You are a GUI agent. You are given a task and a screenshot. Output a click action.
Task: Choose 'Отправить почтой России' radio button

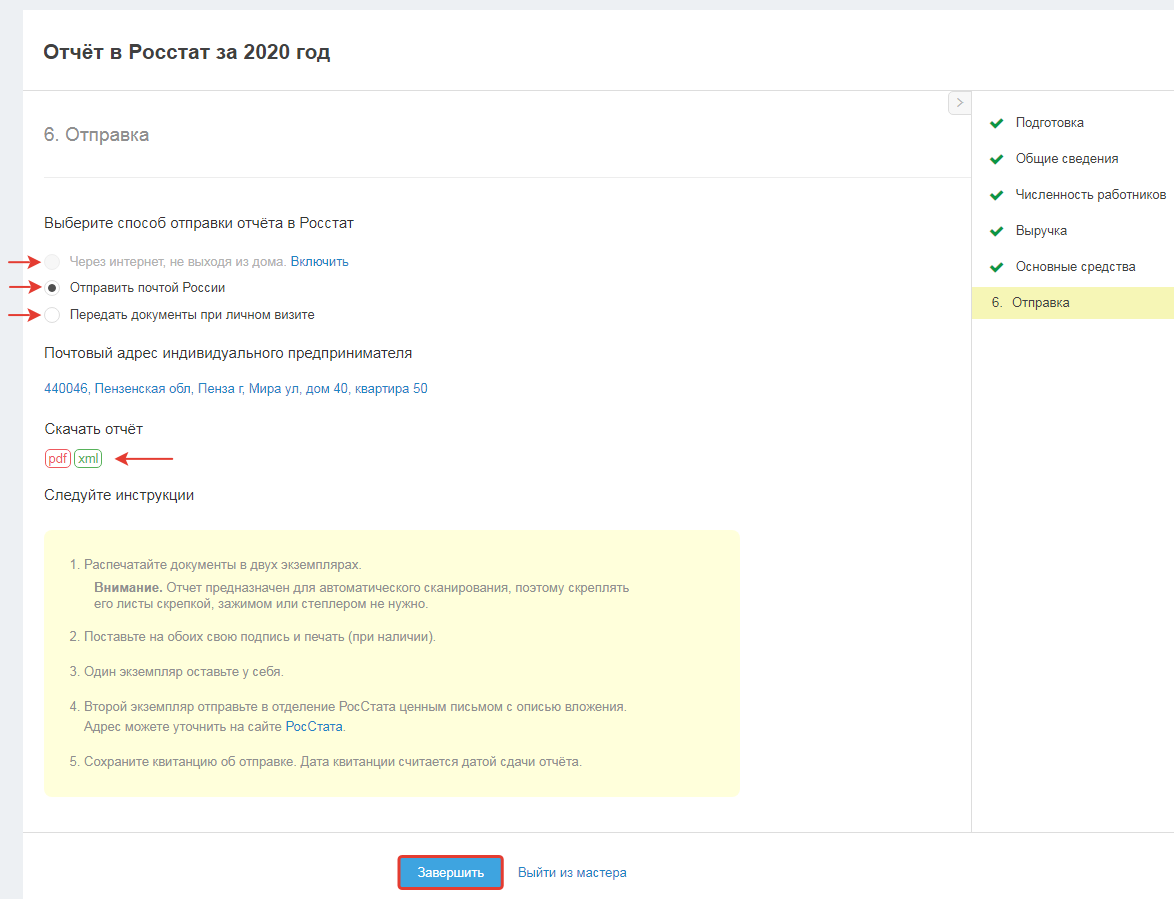(52, 288)
